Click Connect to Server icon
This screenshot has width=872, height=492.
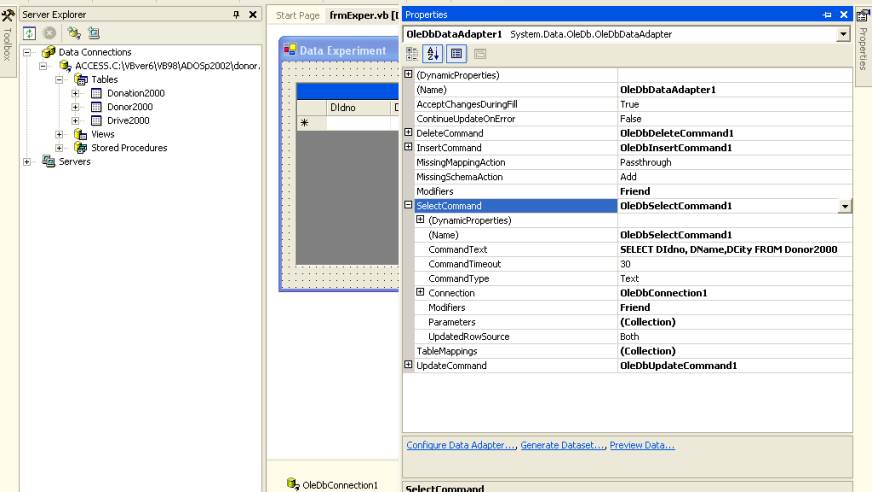(x=94, y=33)
